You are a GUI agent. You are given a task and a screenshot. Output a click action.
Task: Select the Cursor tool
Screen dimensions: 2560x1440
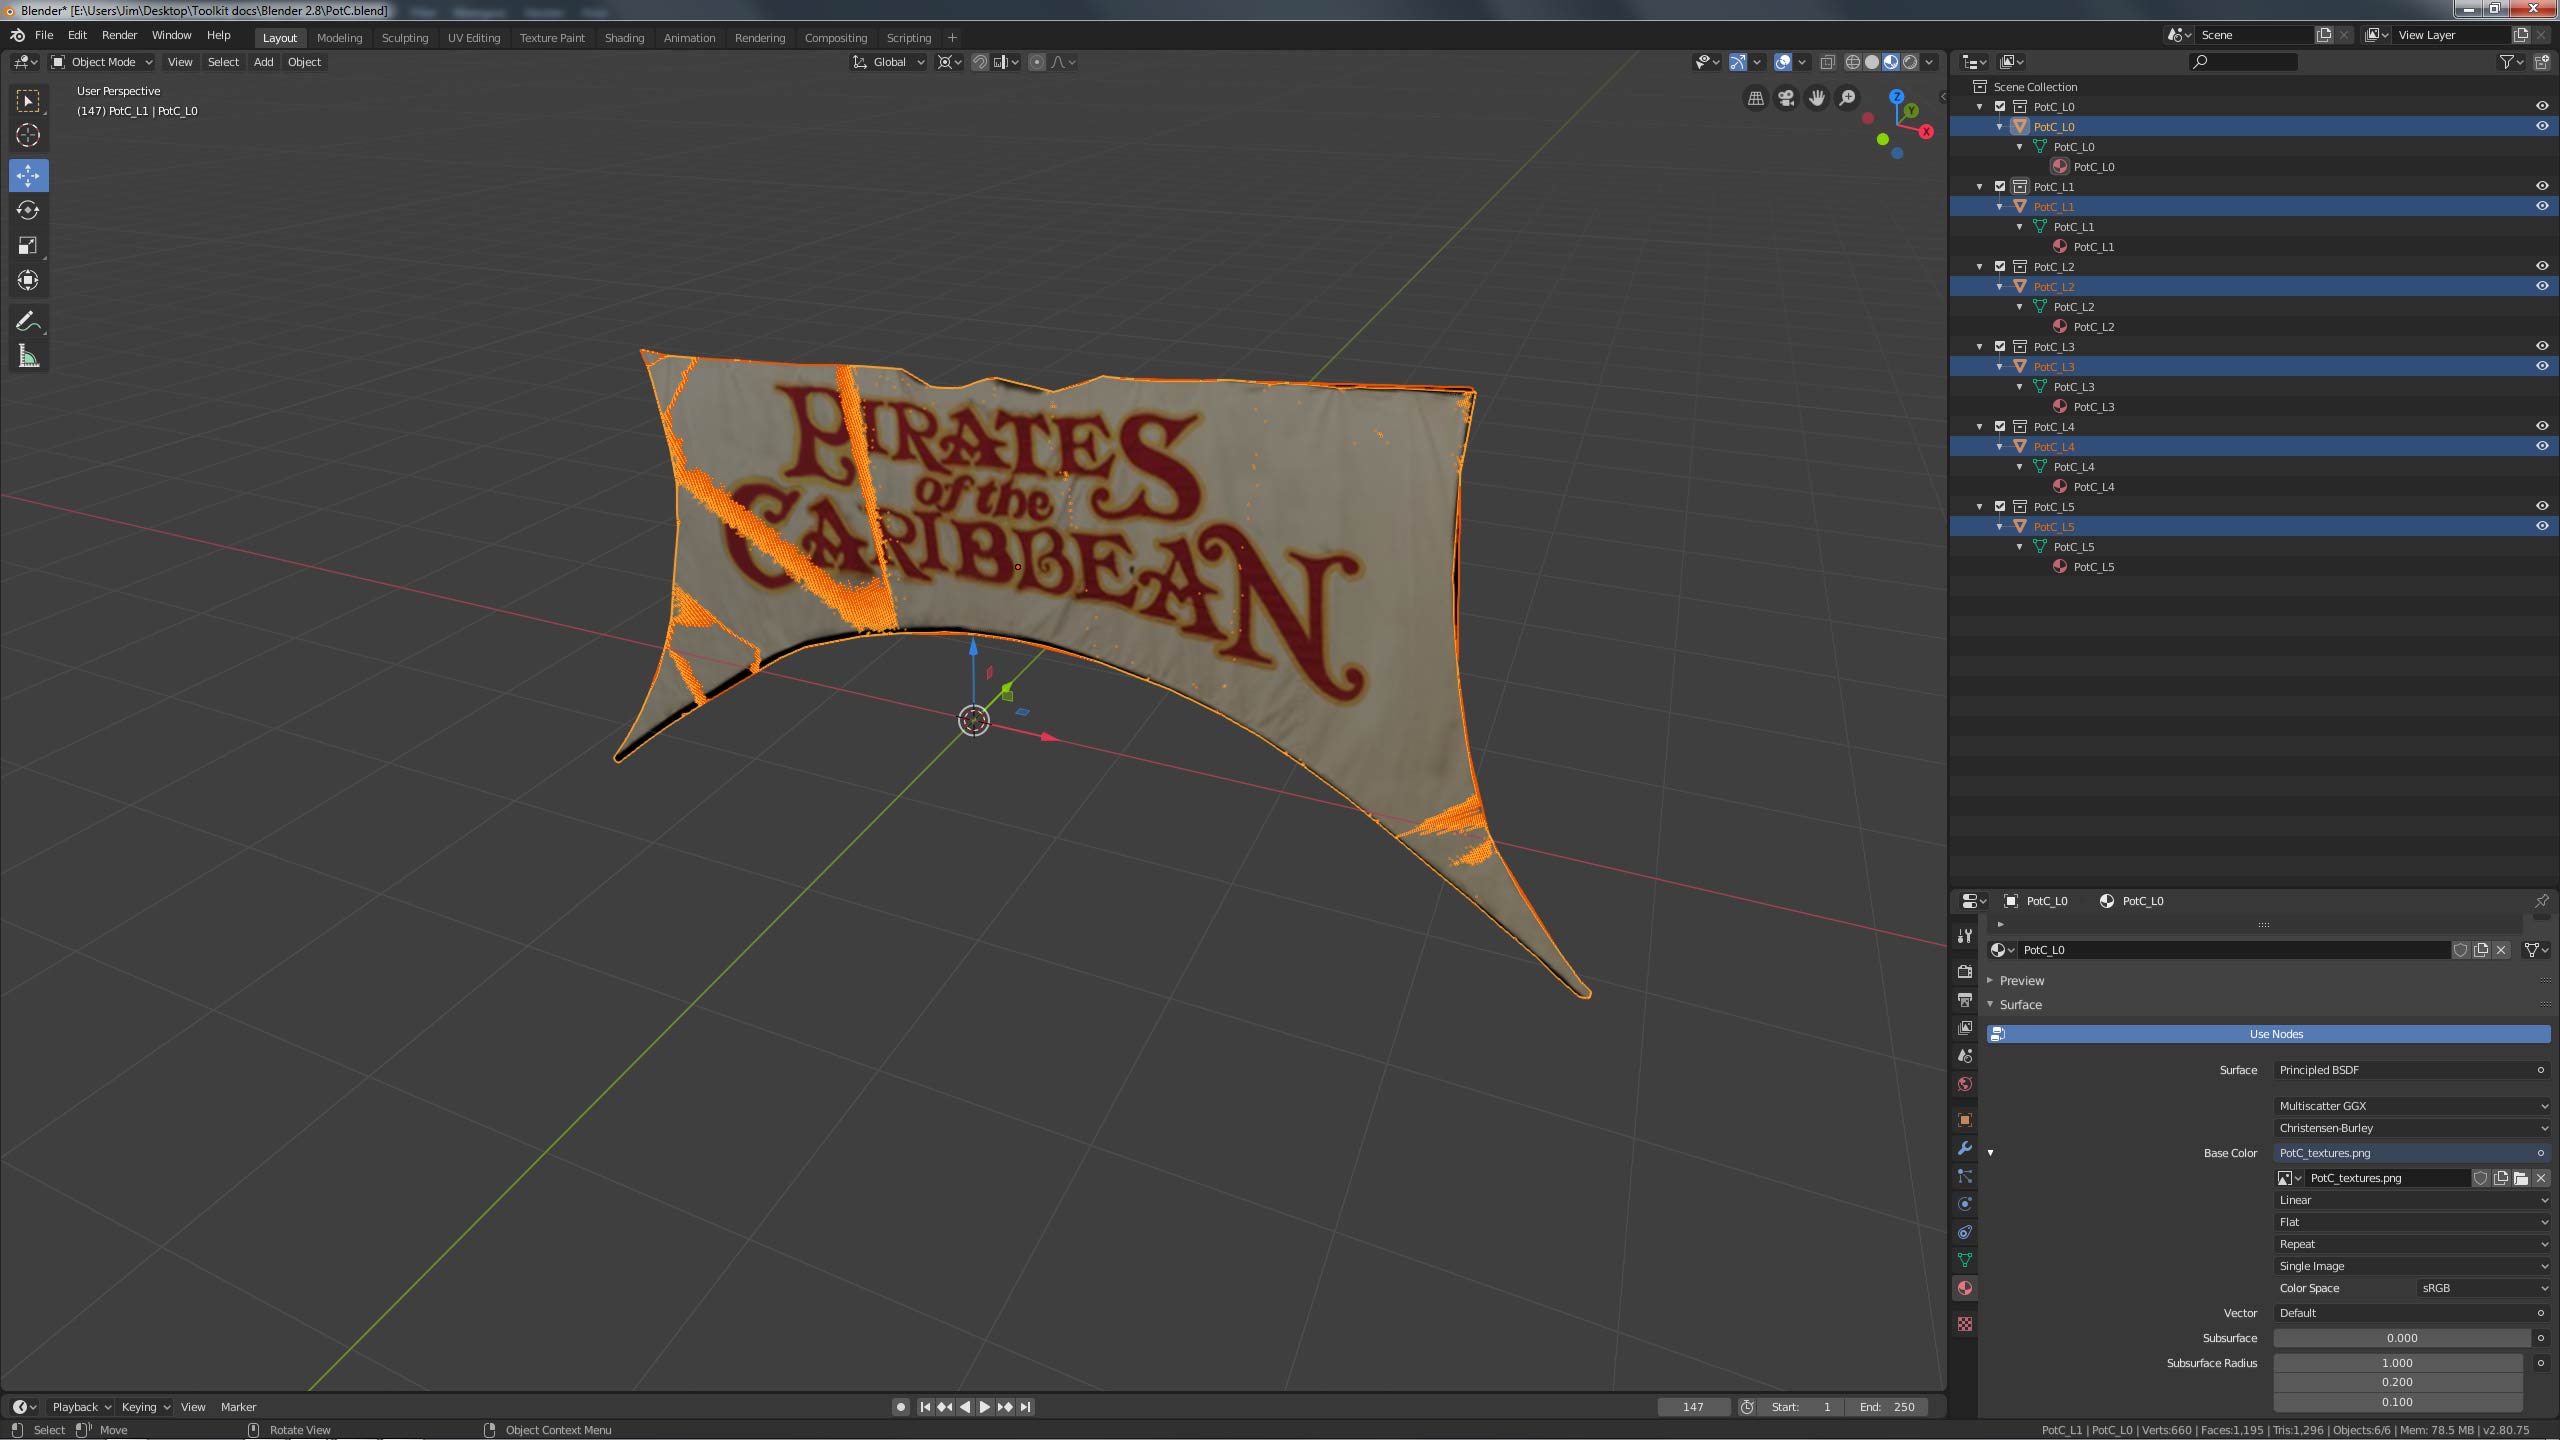point(28,135)
